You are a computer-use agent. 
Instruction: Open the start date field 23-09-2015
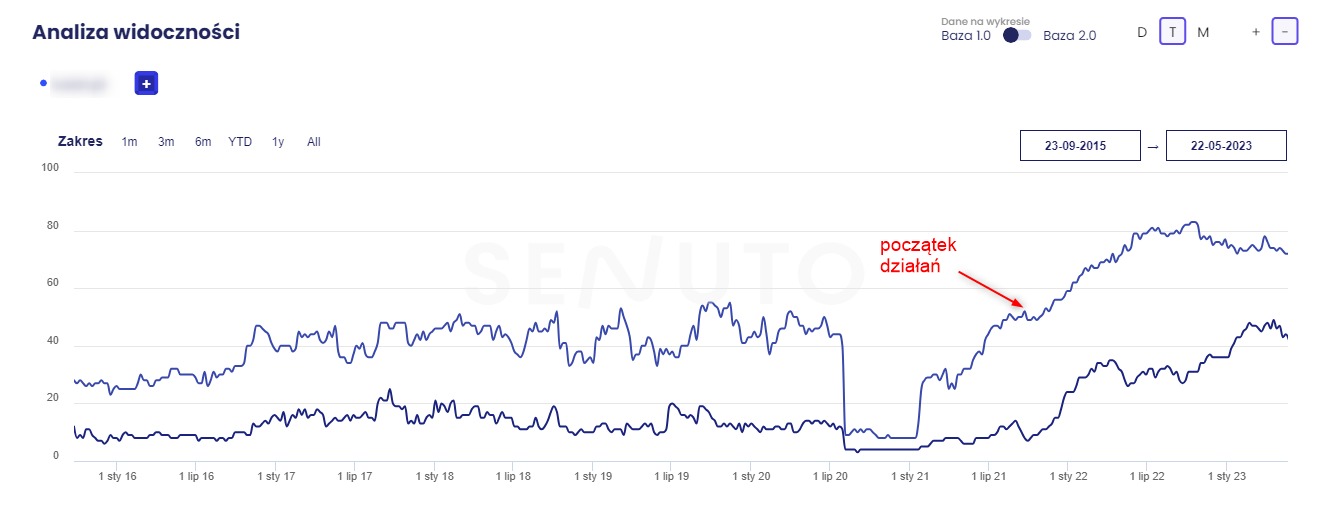1080,145
